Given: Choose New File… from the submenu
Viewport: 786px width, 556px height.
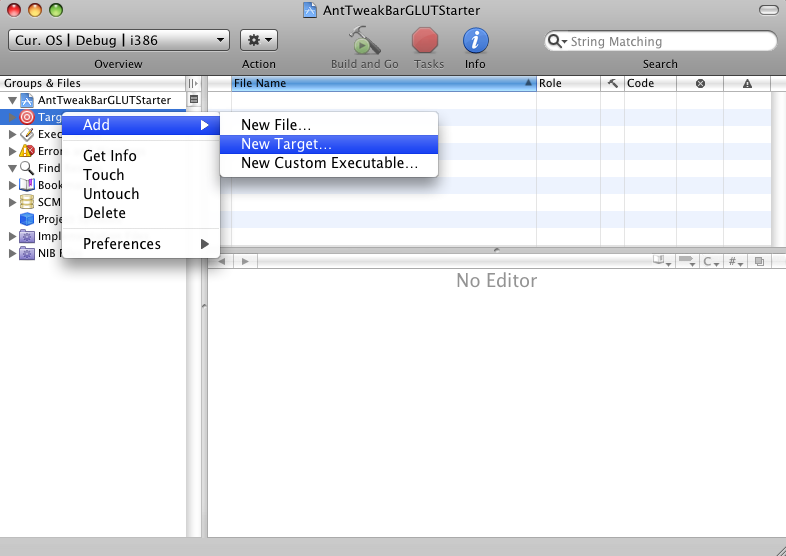Looking at the screenshot, I should pyautogui.click(x=276, y=125).
